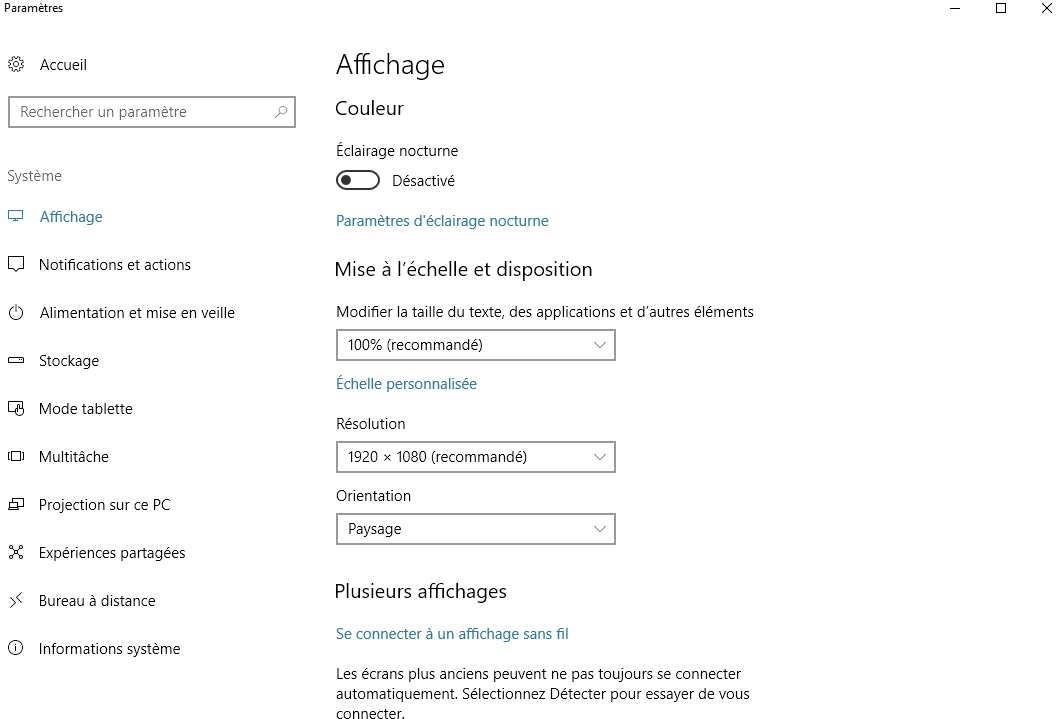Click the search magnifier icon
This screenshot has height=719, width=1063.
tap(281, 112)
